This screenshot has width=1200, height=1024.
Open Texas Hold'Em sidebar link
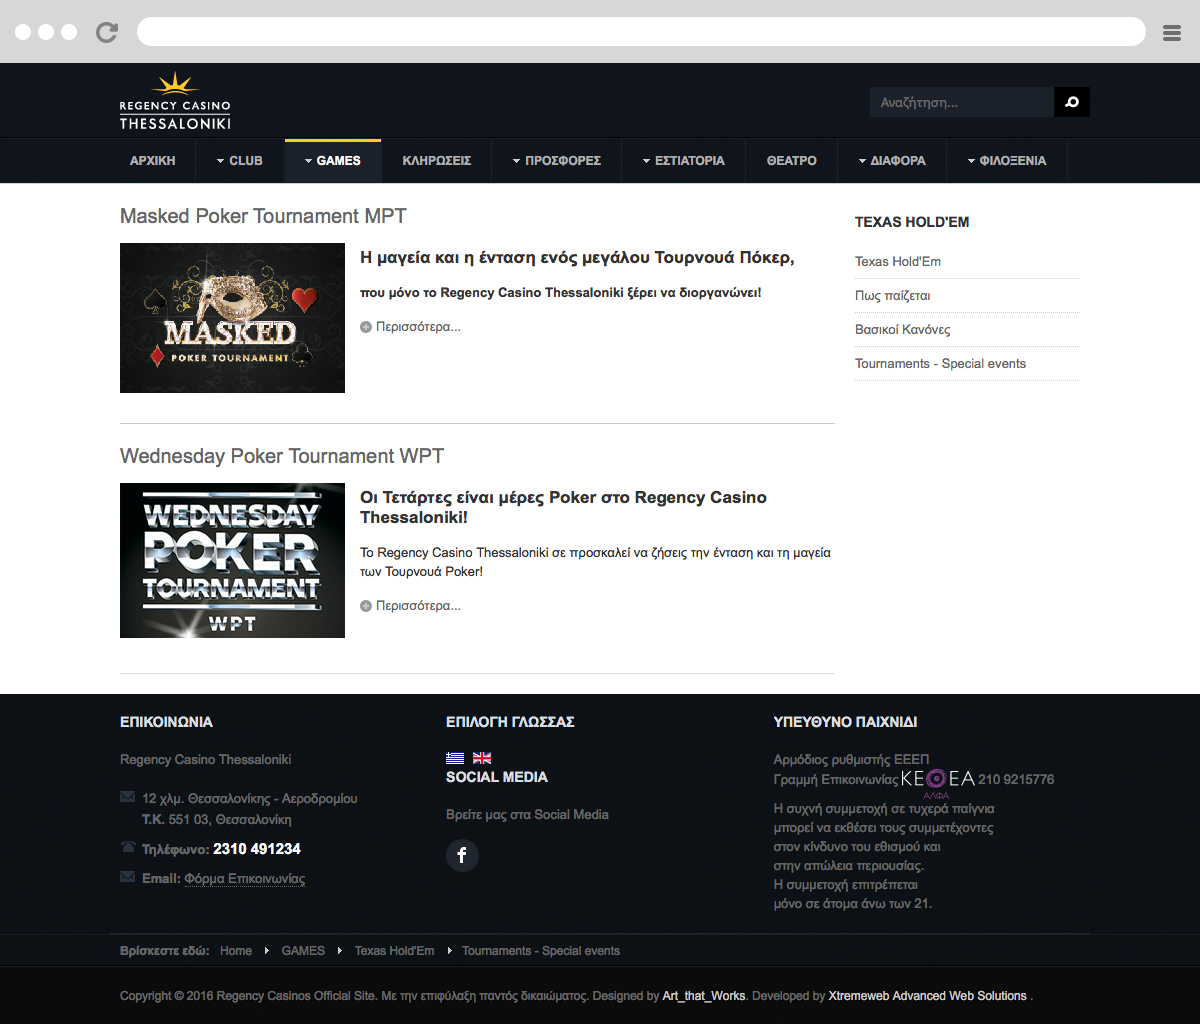coord(898,262)
